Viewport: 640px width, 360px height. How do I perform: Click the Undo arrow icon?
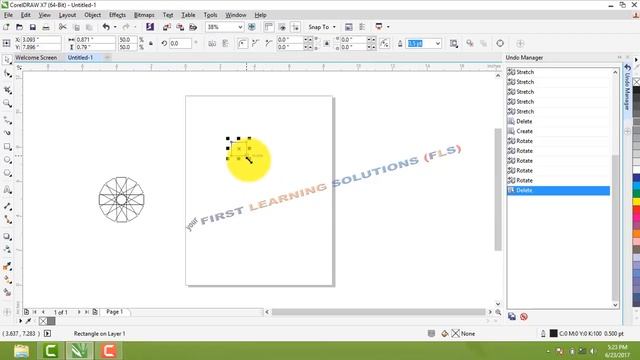coord(106,27)
